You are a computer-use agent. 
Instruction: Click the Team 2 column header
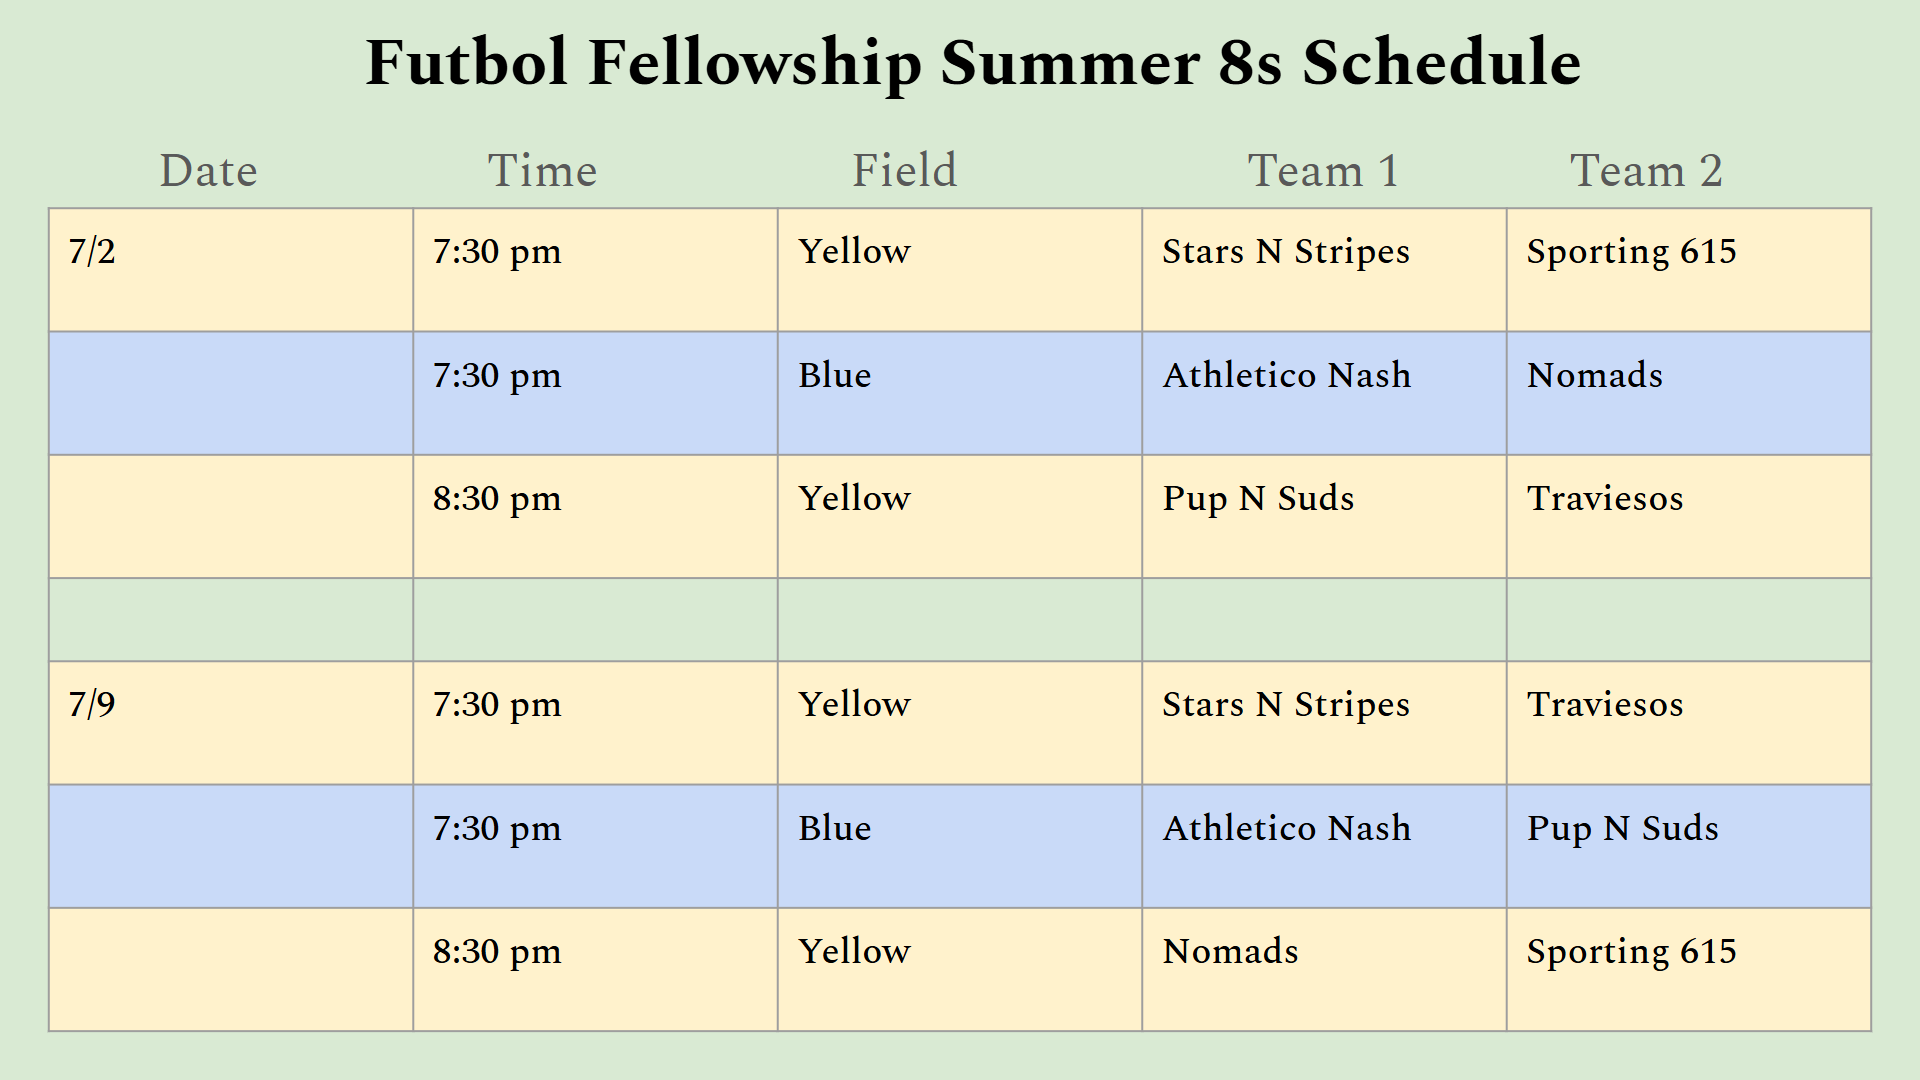[1646, 170]
